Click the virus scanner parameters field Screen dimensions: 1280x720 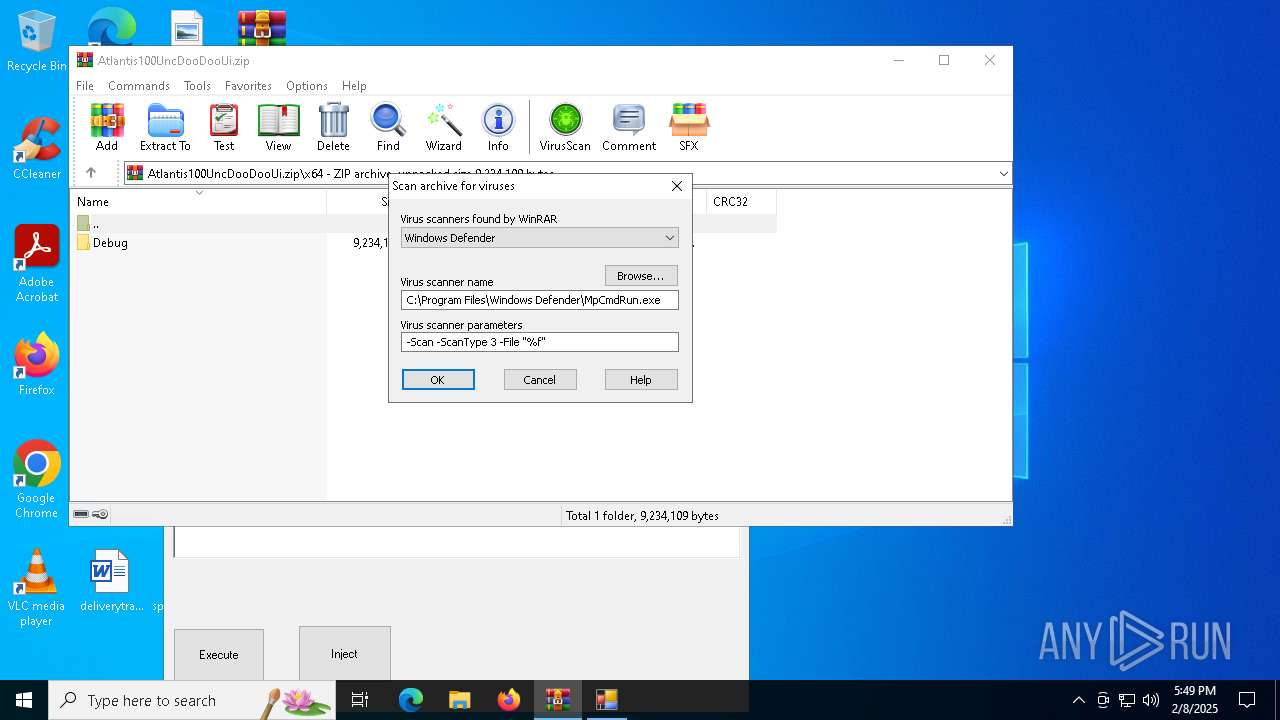[540, 342]
